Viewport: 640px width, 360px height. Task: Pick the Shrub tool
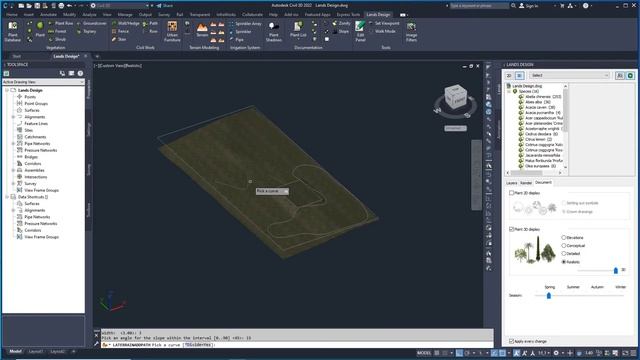(57, 39)
